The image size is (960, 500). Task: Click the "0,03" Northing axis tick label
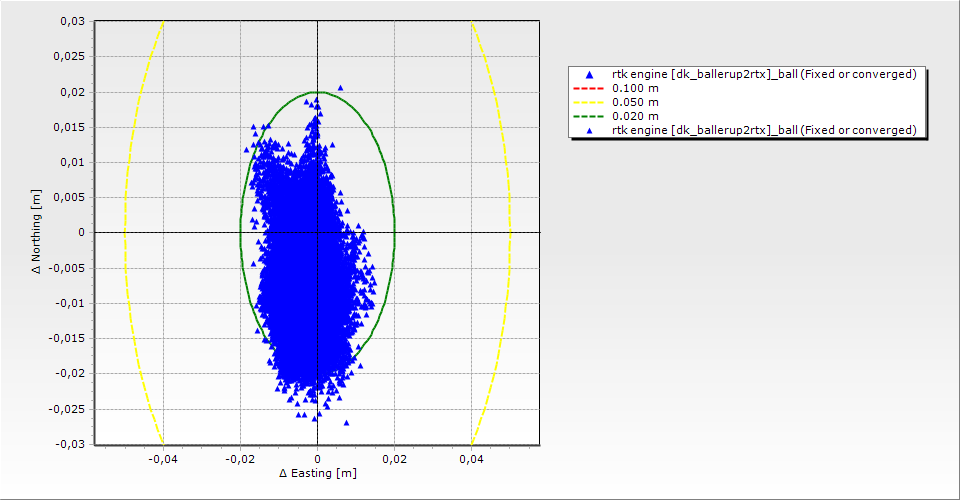tap(72, 21)
